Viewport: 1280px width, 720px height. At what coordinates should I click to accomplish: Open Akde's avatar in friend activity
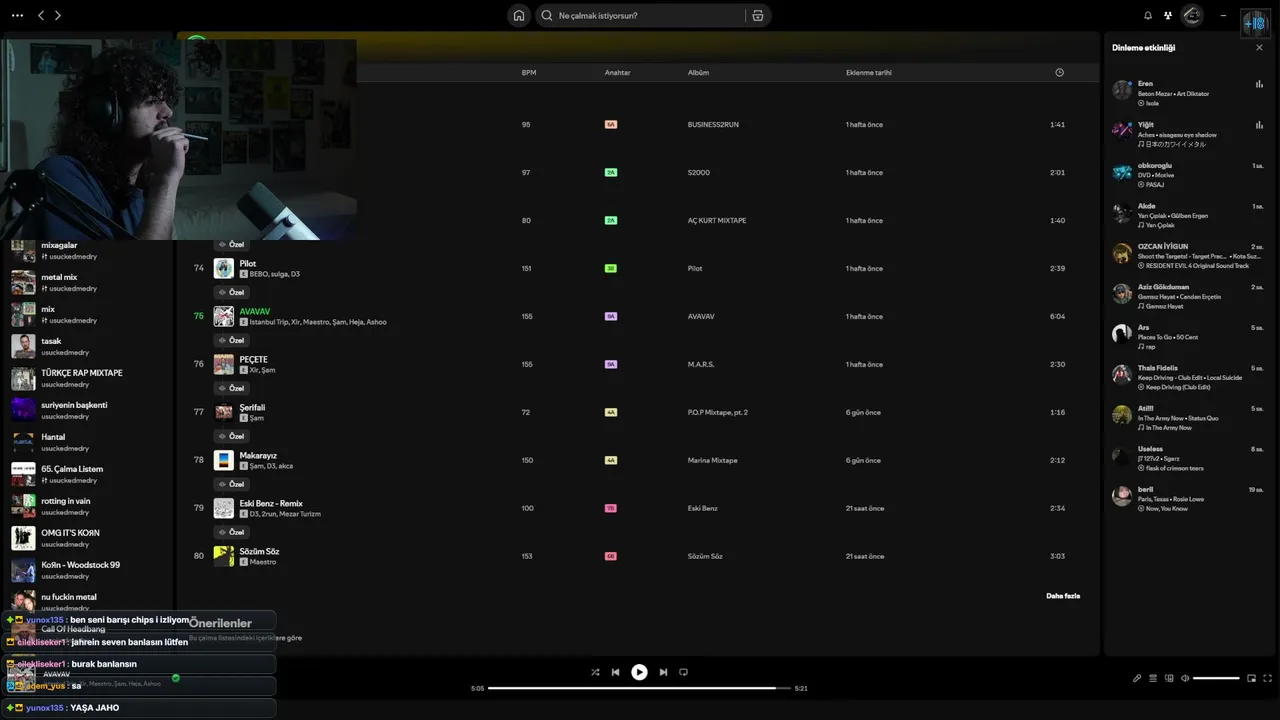point(1122,213)
